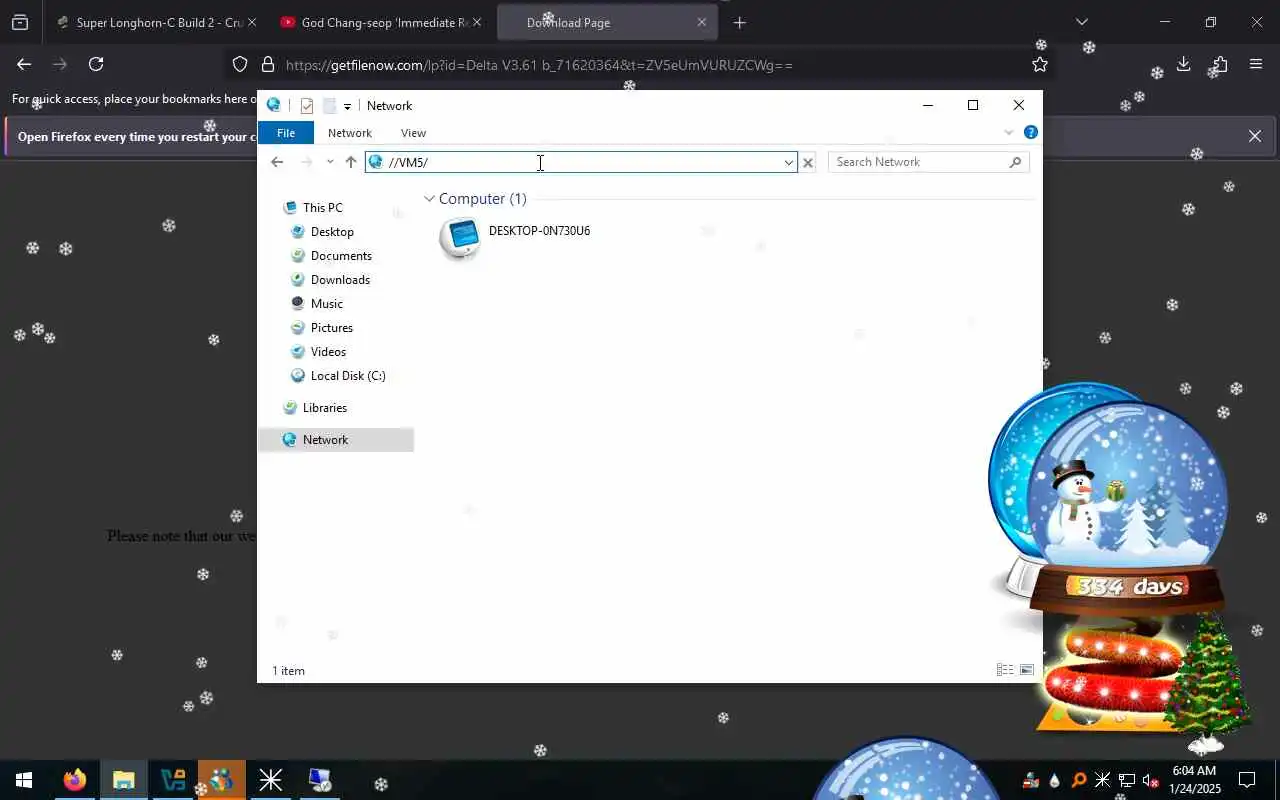Expand the ribbon chevron
Viewport: 1280px width, 800px height.
pos(1008,132)
